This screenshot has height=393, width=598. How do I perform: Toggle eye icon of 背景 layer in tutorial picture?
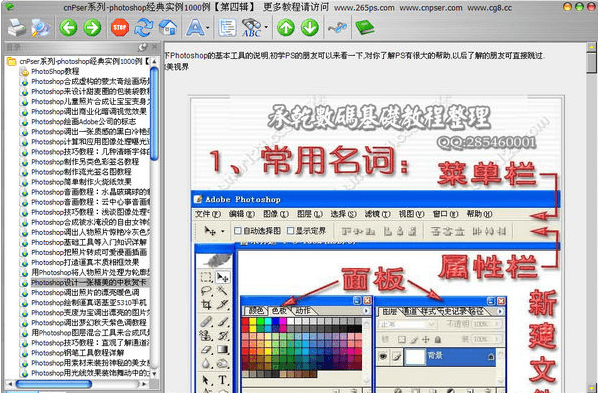383,357
